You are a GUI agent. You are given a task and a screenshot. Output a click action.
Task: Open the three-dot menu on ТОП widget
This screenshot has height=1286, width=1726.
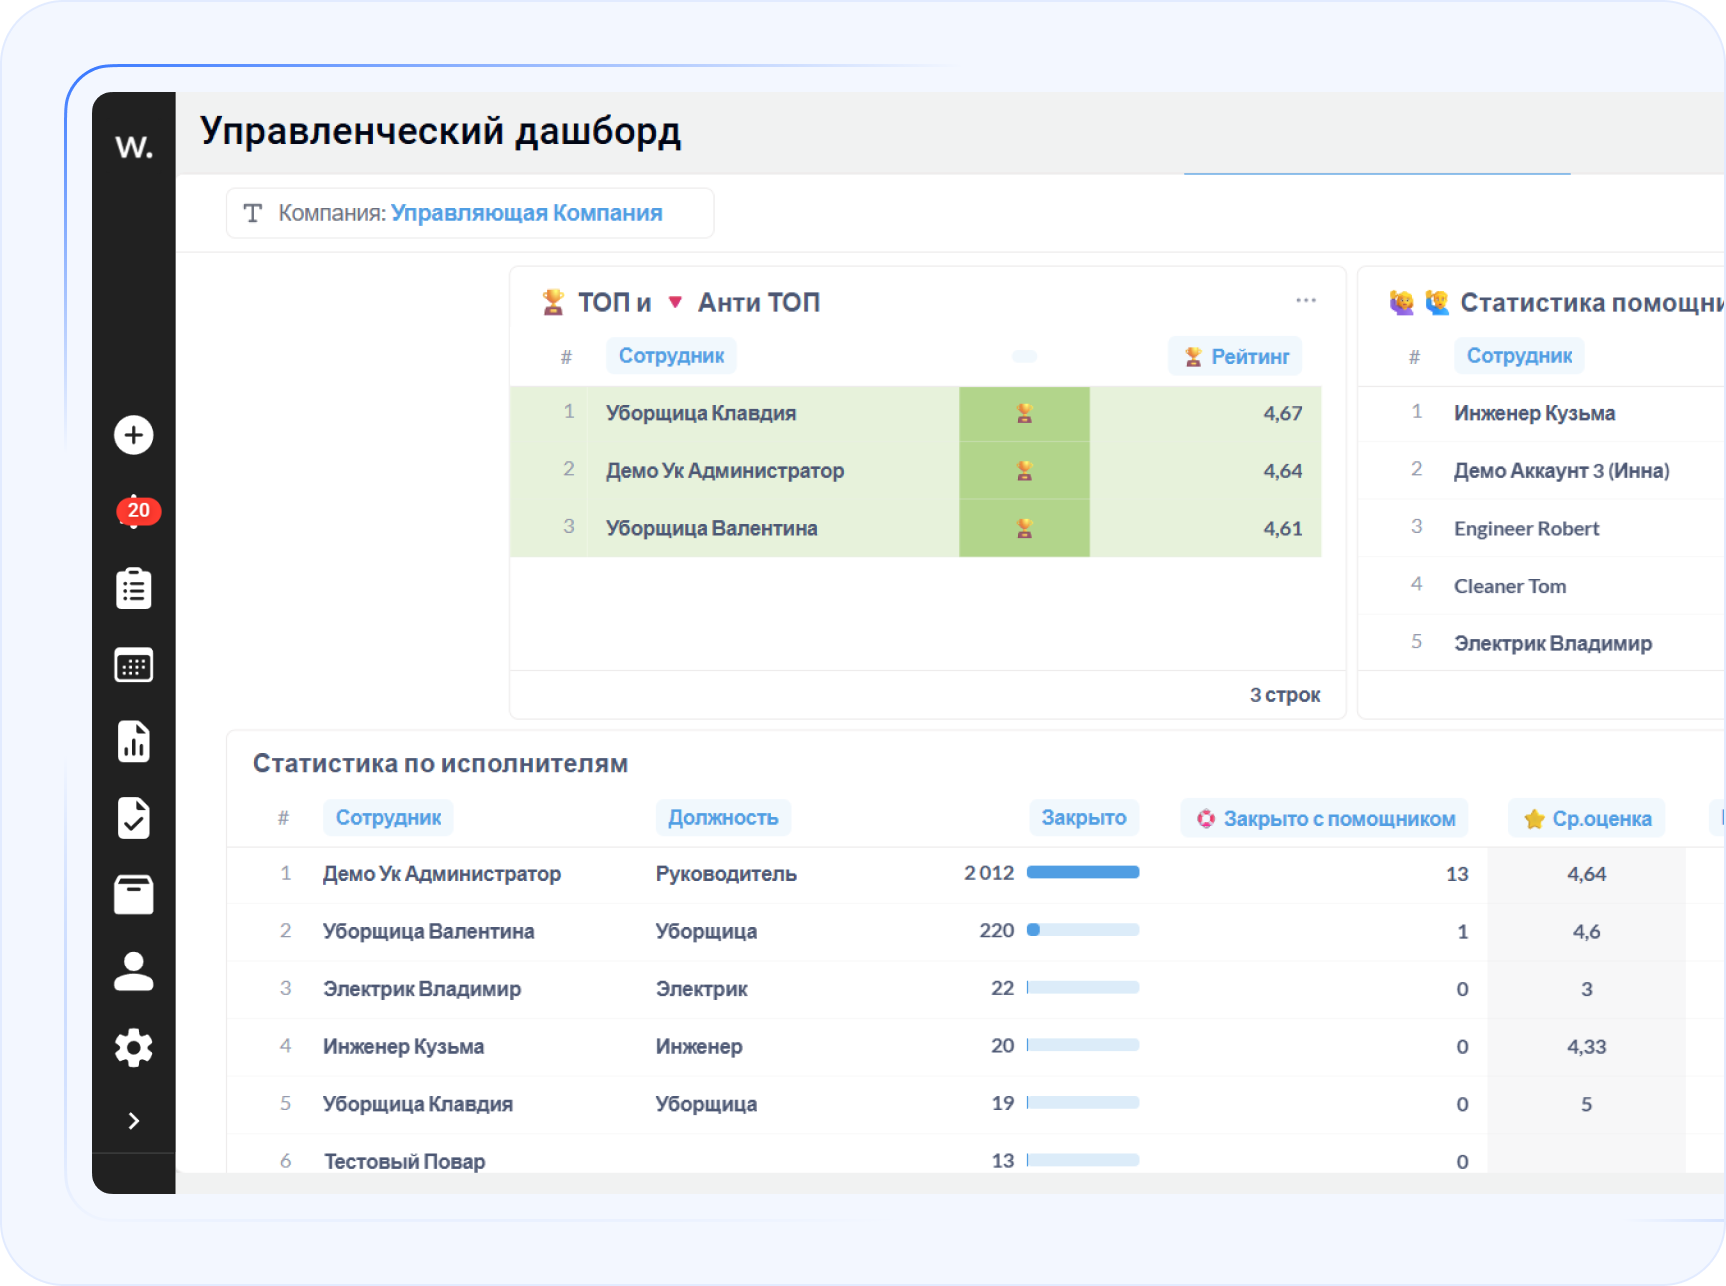[1306, 299]
